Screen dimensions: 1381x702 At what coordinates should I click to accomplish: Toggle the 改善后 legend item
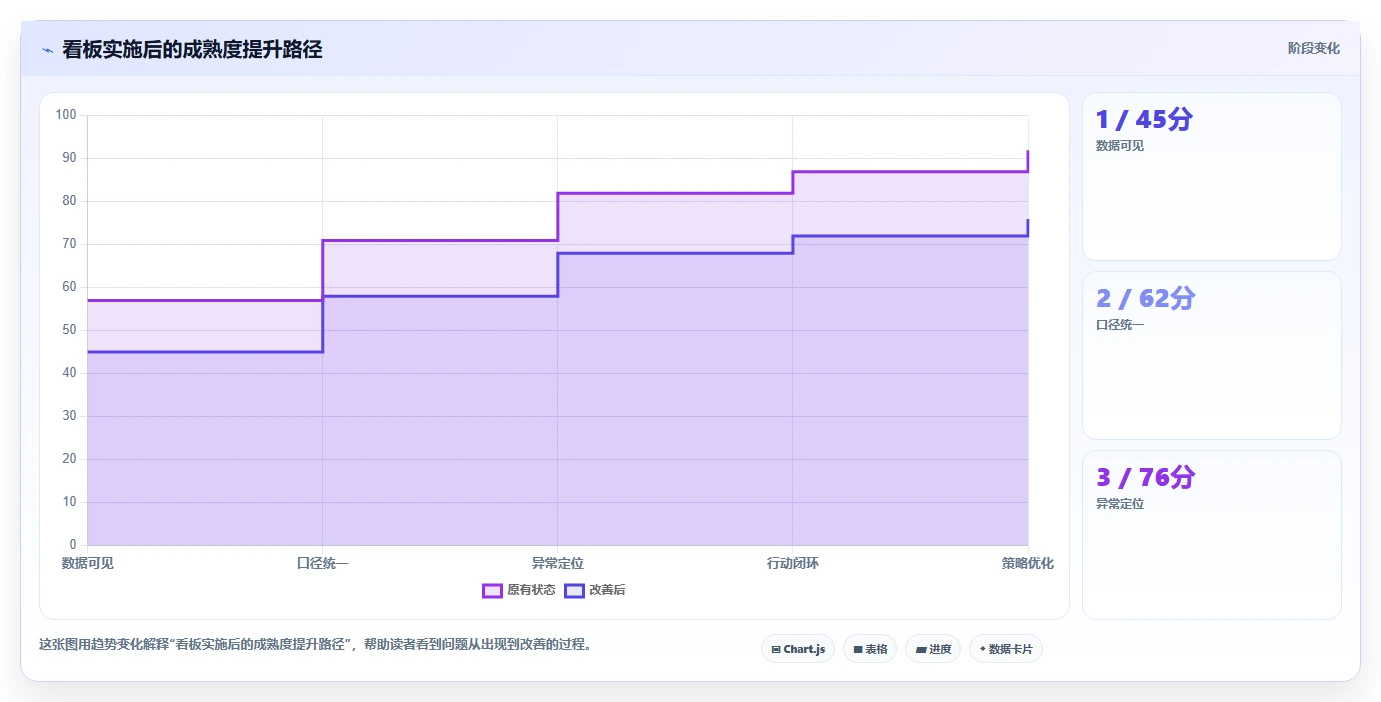point(595,590)
